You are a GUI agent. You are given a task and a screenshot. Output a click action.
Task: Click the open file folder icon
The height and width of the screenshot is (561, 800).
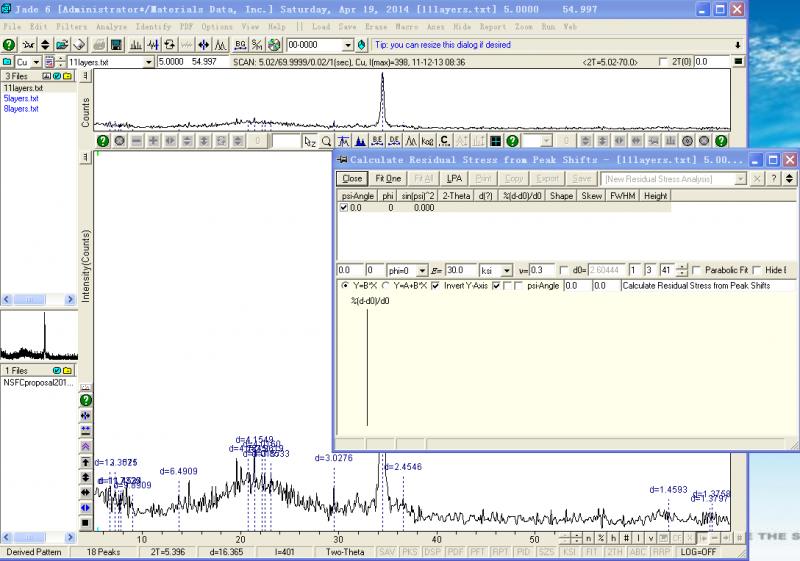62,45
